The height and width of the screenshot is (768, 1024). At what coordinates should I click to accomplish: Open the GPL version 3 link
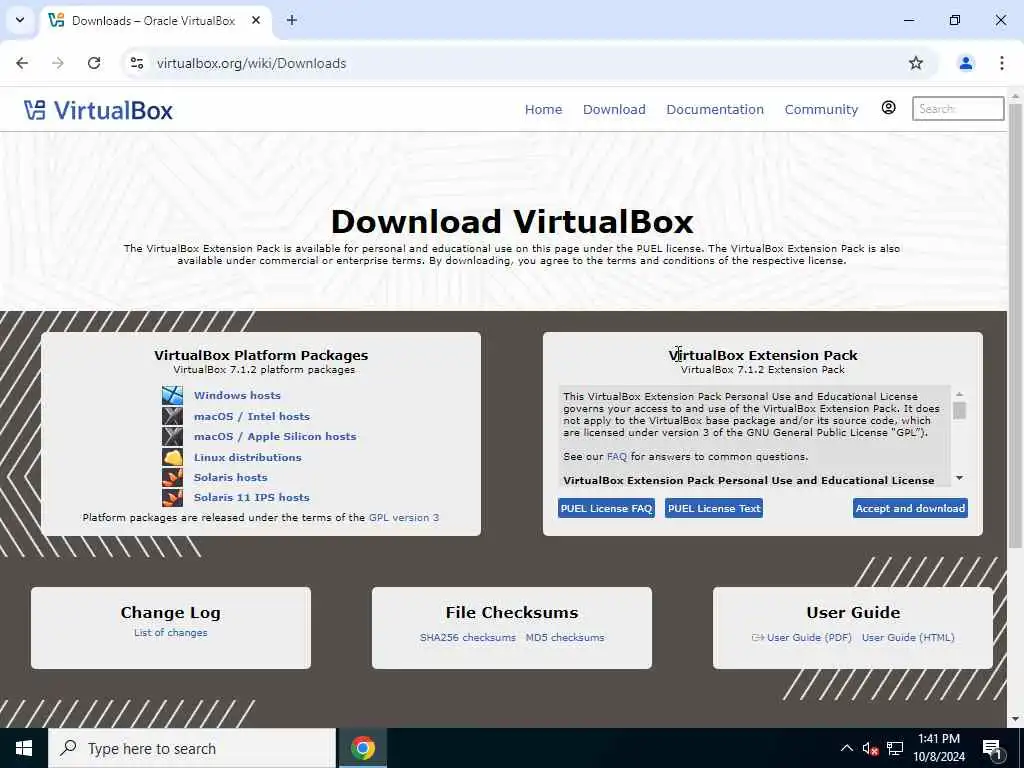pyautogui.click(x=404, y=518)
